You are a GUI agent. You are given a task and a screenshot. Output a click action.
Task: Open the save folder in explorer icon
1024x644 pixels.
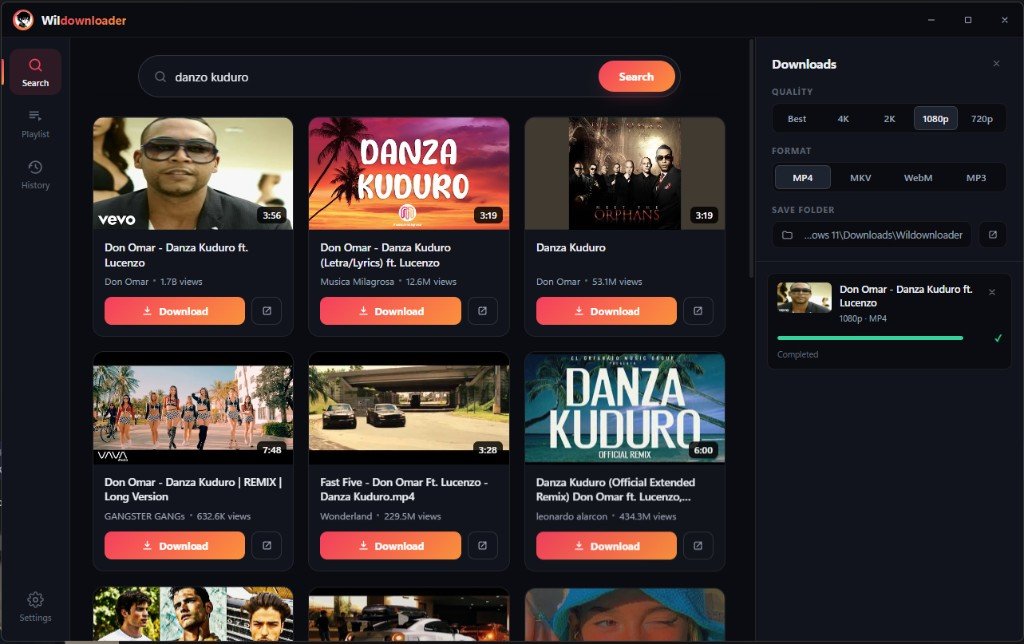click(x=993, y=234)
